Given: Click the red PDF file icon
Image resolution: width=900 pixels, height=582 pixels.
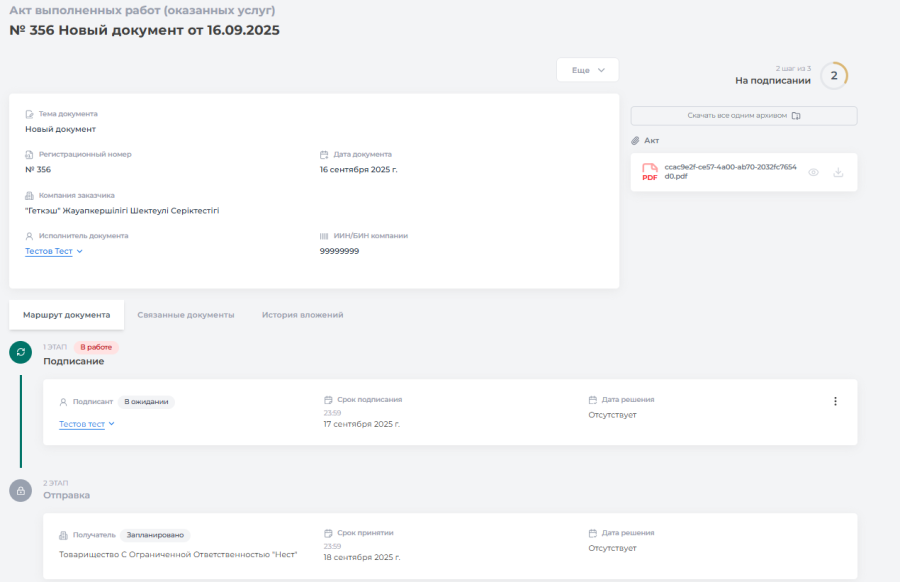Looking at the screenshot, I should click(x=650, y=172).
